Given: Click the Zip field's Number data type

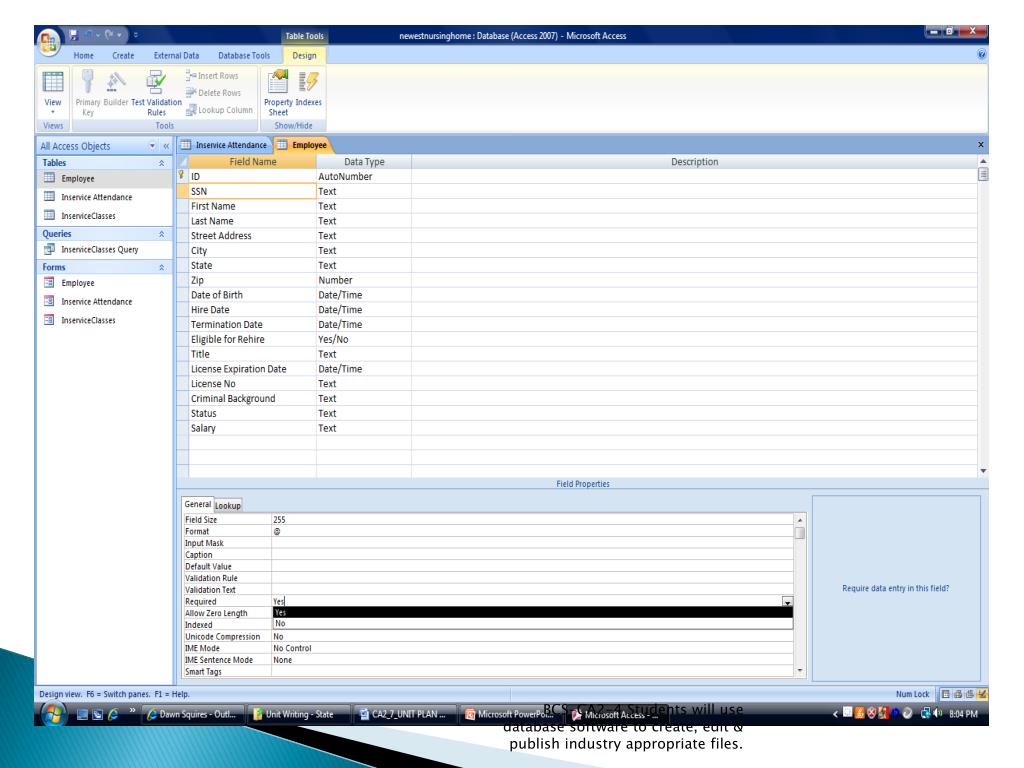Looking at the screenshot, I should point(363,280).
